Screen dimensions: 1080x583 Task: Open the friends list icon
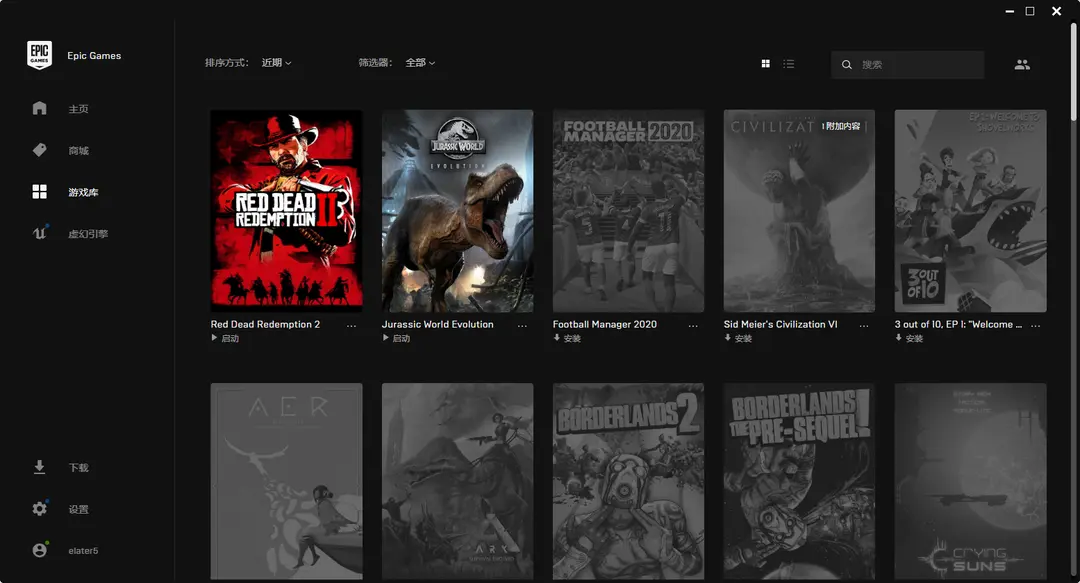1022,65
